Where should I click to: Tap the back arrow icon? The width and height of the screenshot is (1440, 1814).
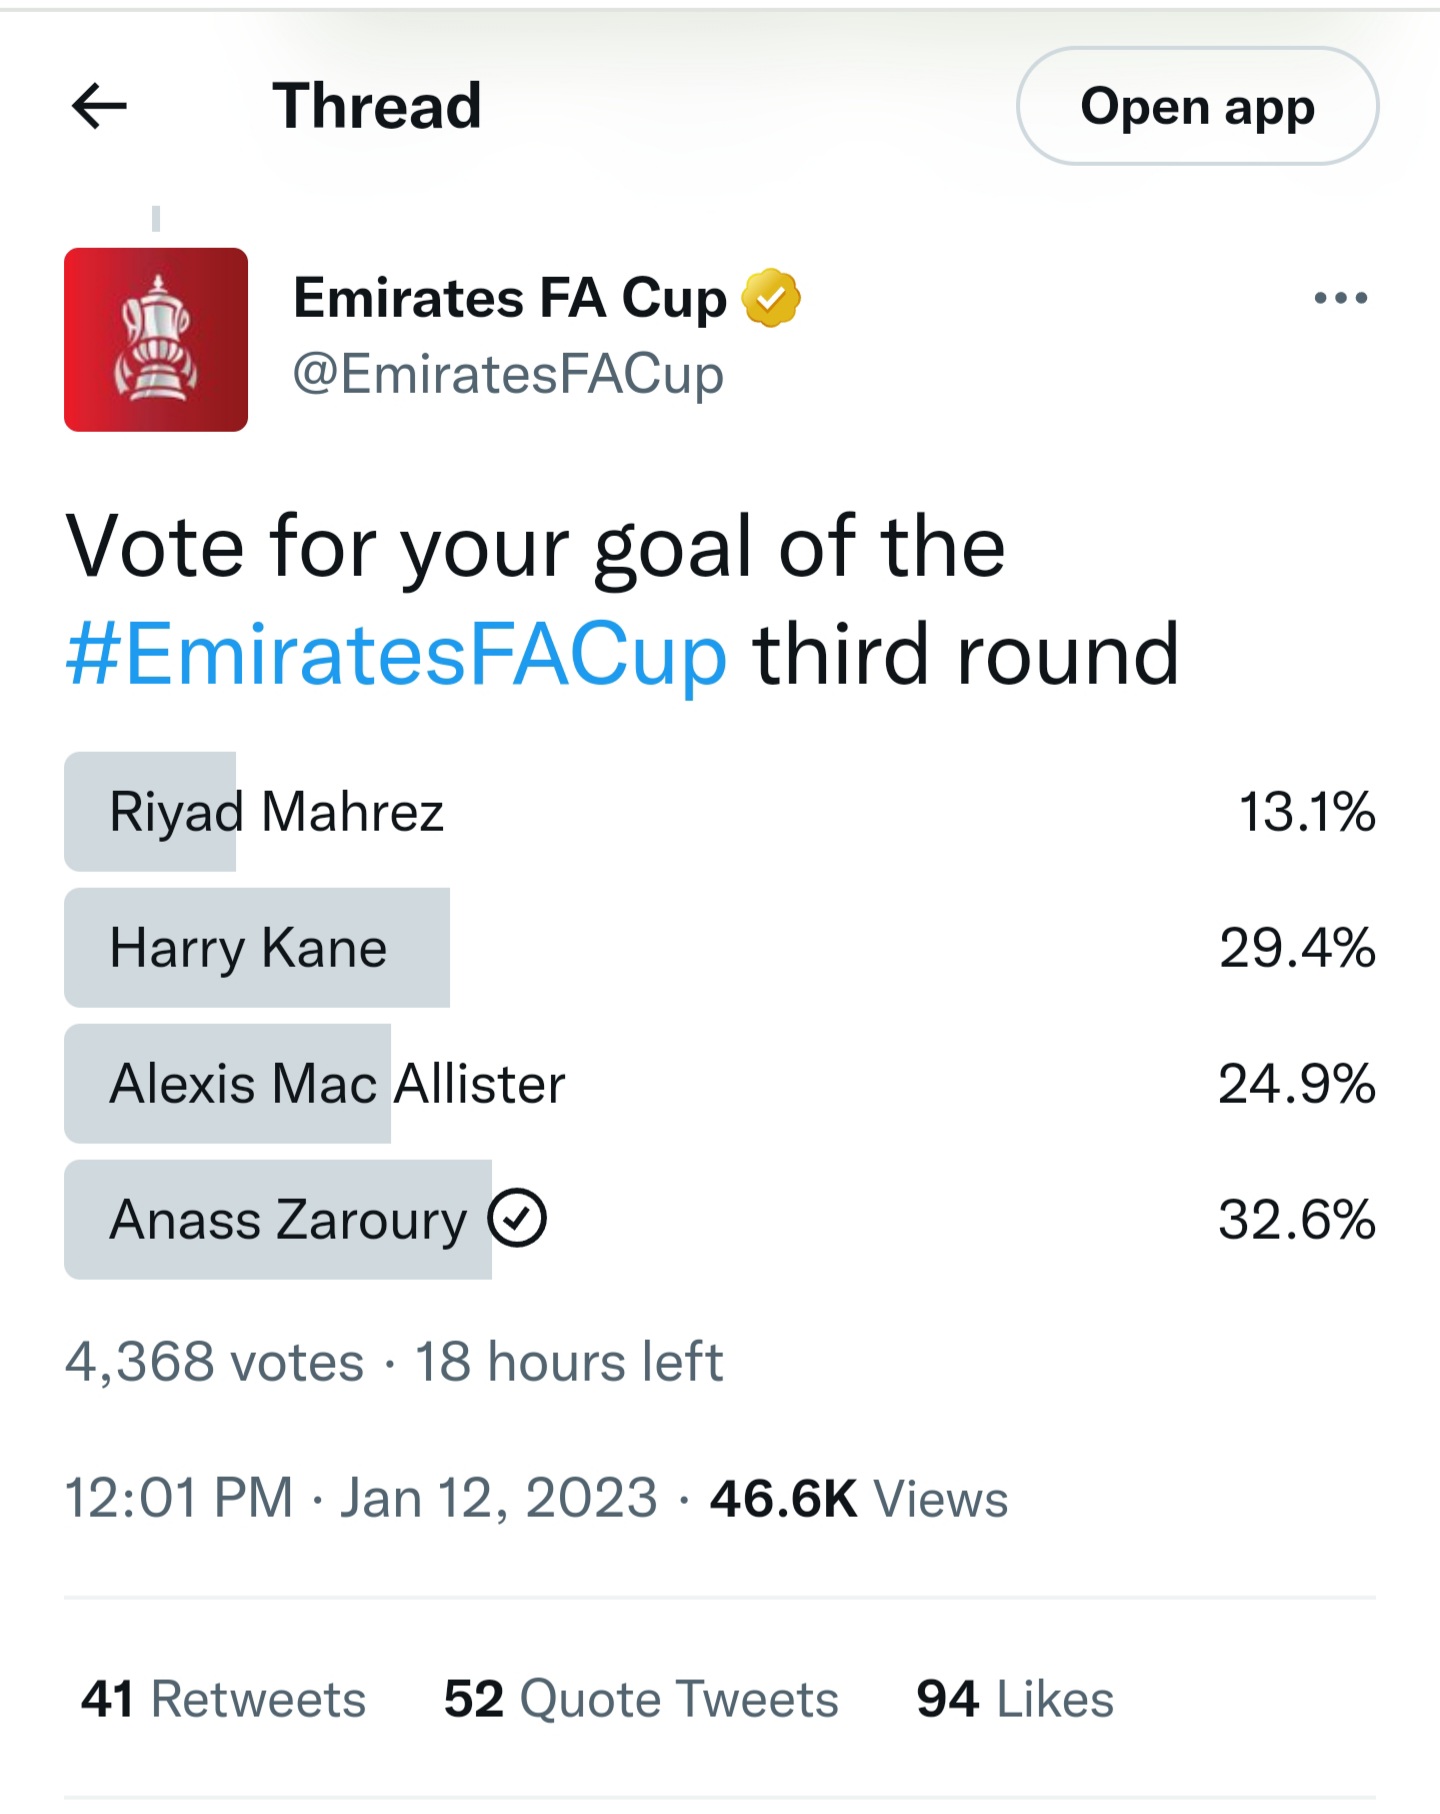pos(100,106)
